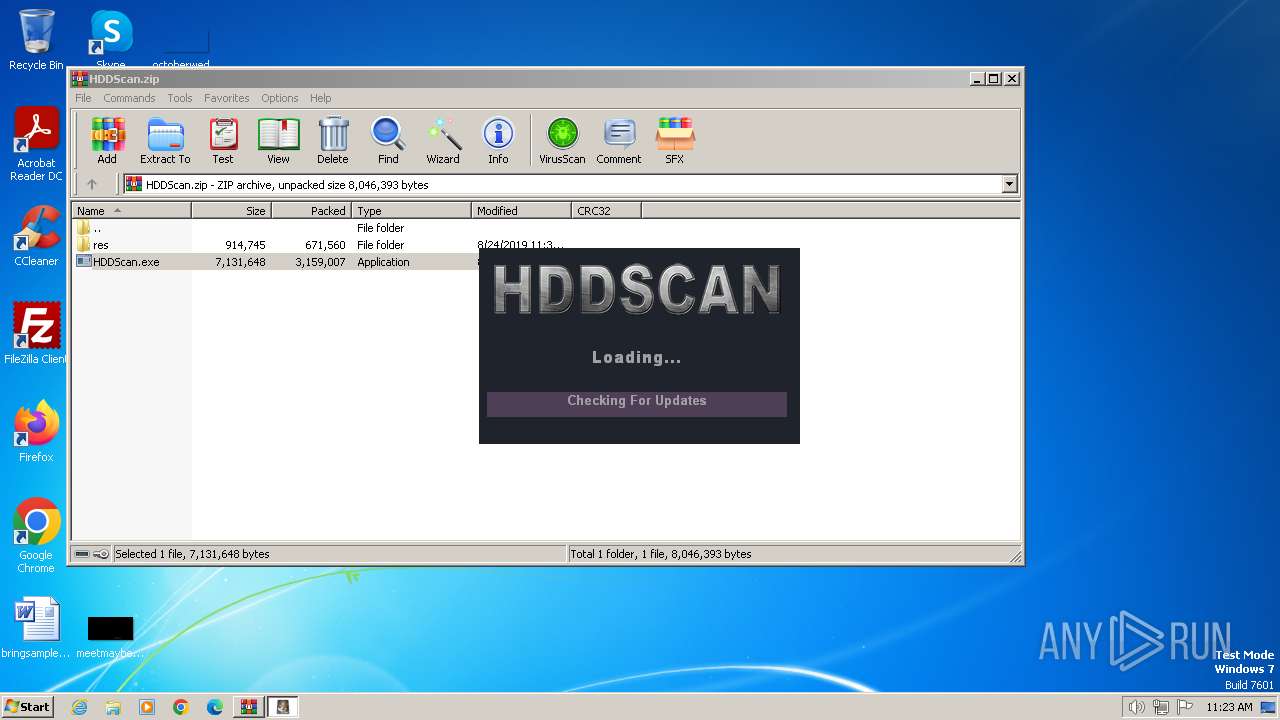Click the Start button
This screenshot has width=1280, height=720.
pyautogui.click(x=27, y=707)
